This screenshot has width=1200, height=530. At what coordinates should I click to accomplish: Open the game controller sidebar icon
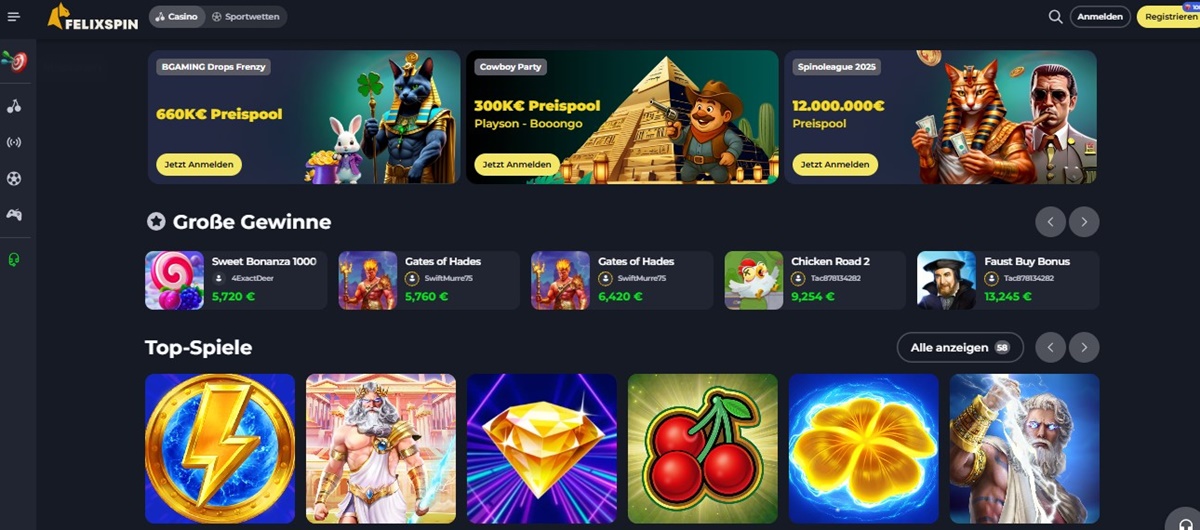click(14, 214)
